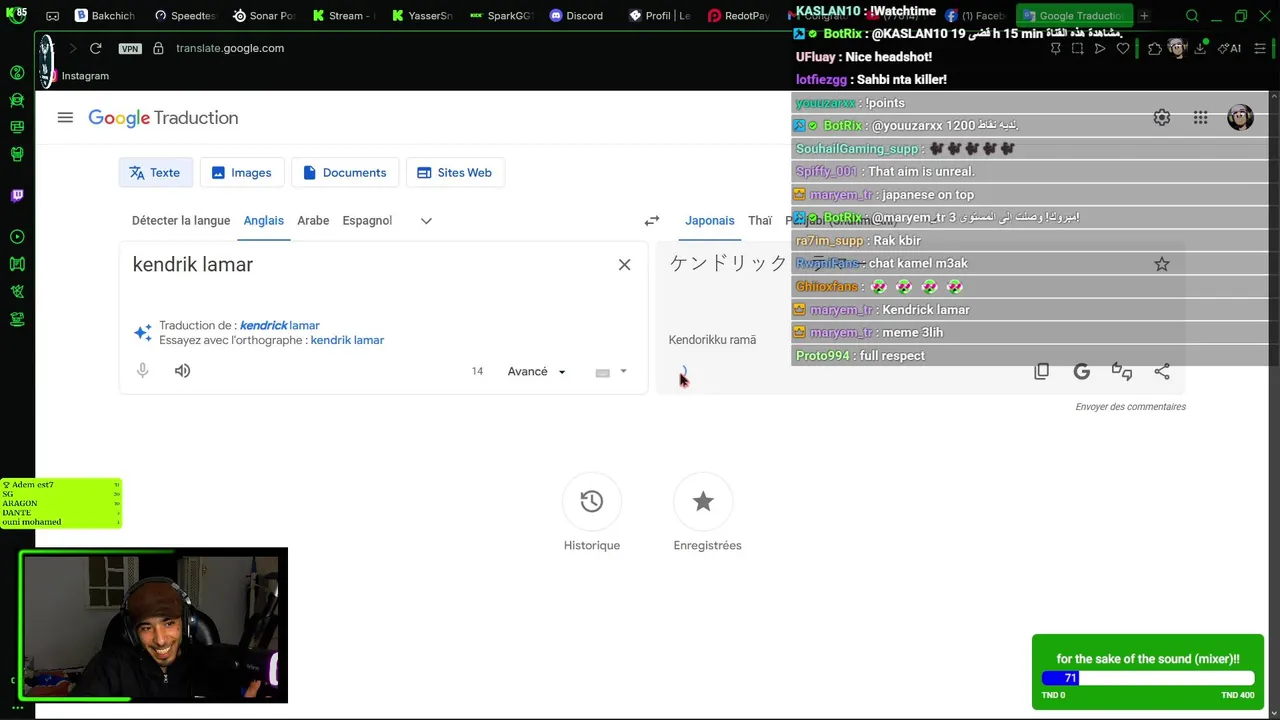
Task: Open the Google apps grid
Action: (1200, 118)
